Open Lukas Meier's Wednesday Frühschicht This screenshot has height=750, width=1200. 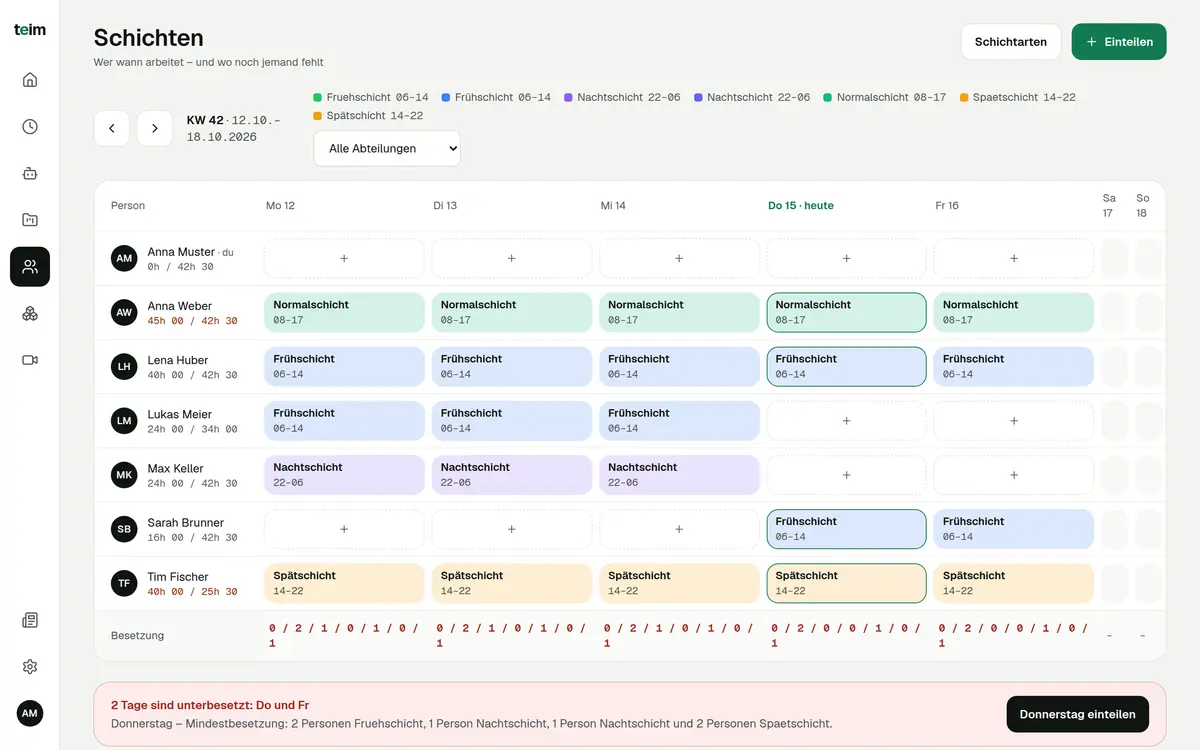tap(679, 421)
